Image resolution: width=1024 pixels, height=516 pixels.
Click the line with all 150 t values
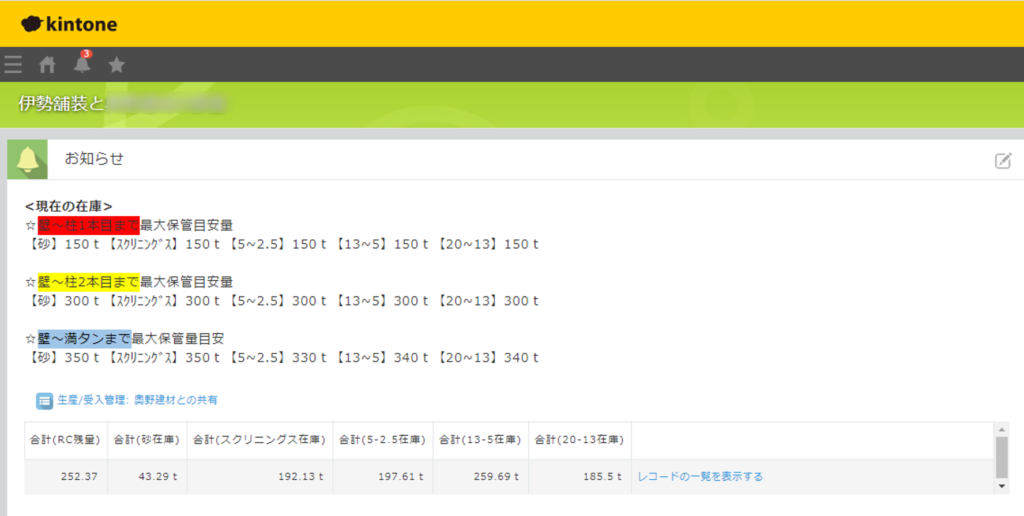[282, 244]
